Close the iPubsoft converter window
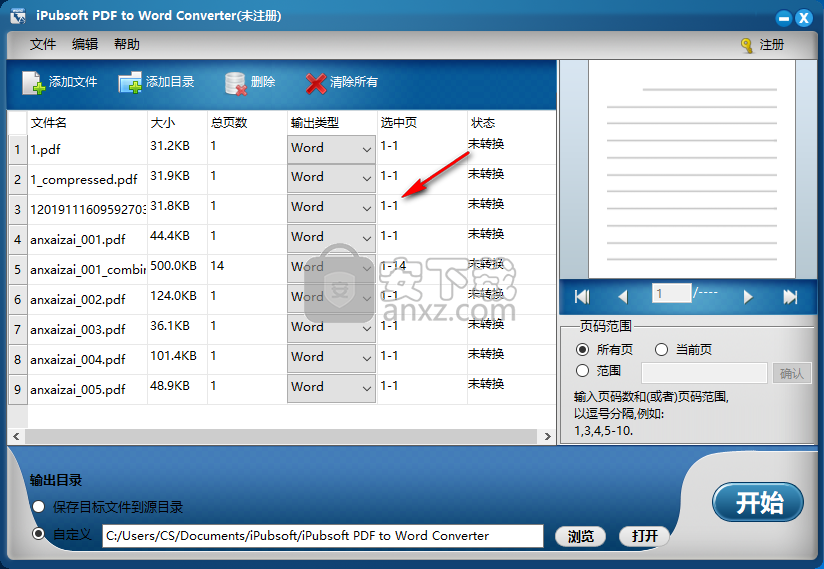The image size is (824, 569). pyautogui.click(x=804, y=19)
